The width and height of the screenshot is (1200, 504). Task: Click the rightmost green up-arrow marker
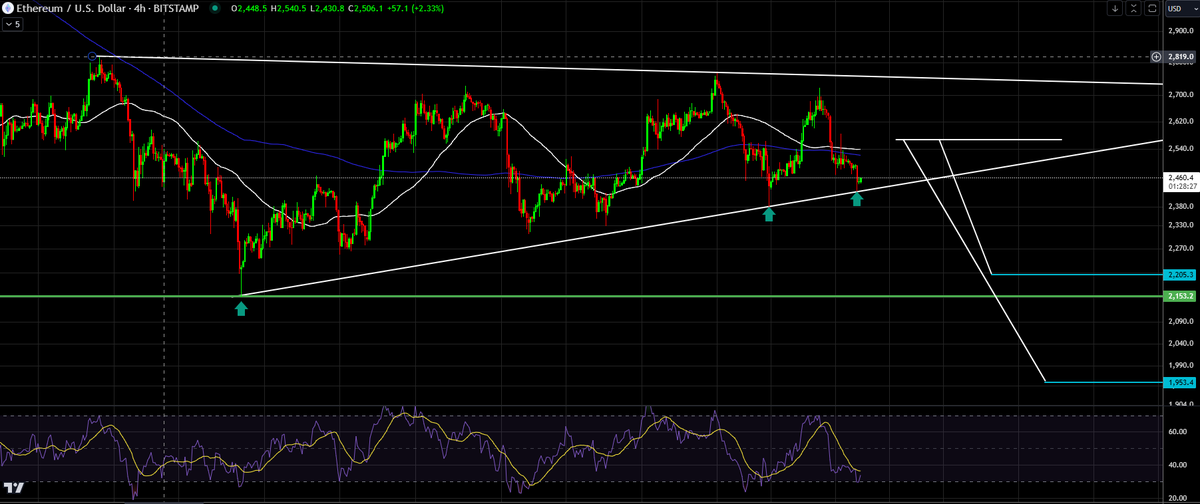pos(856,200)
